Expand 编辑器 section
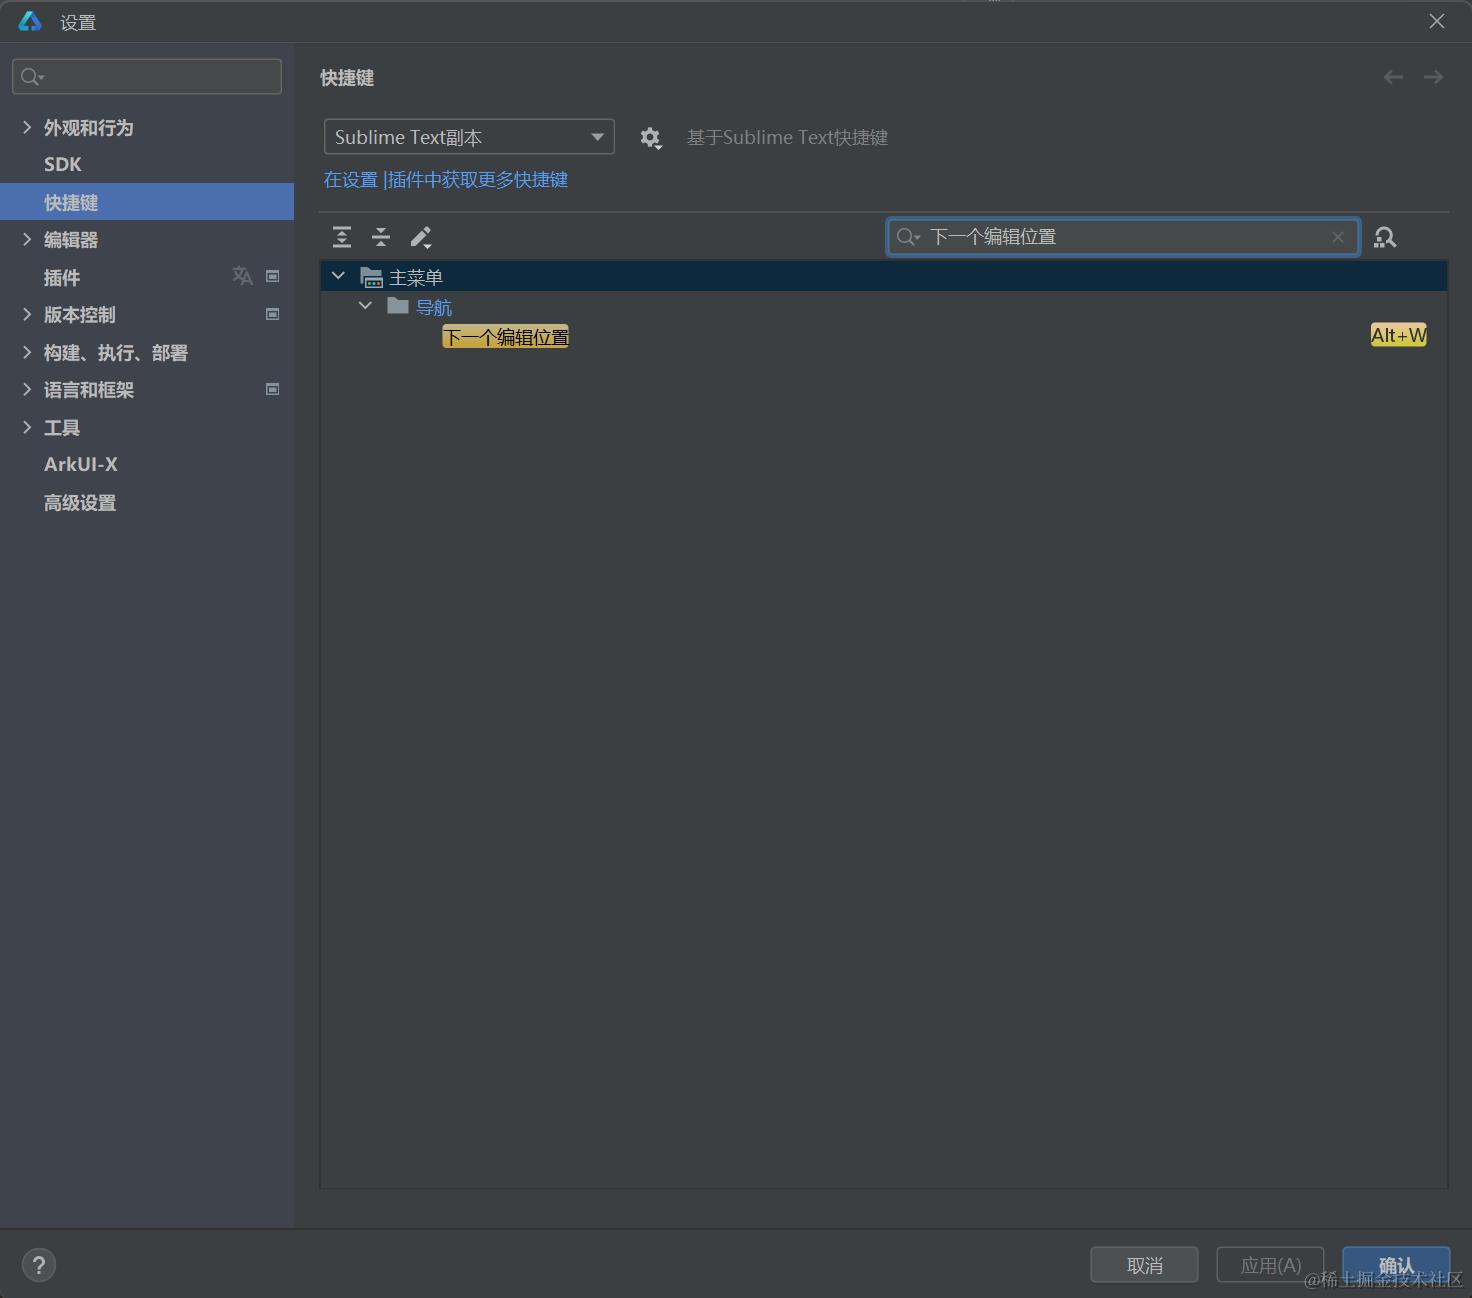1472x1298 pixels. point(27,239)
